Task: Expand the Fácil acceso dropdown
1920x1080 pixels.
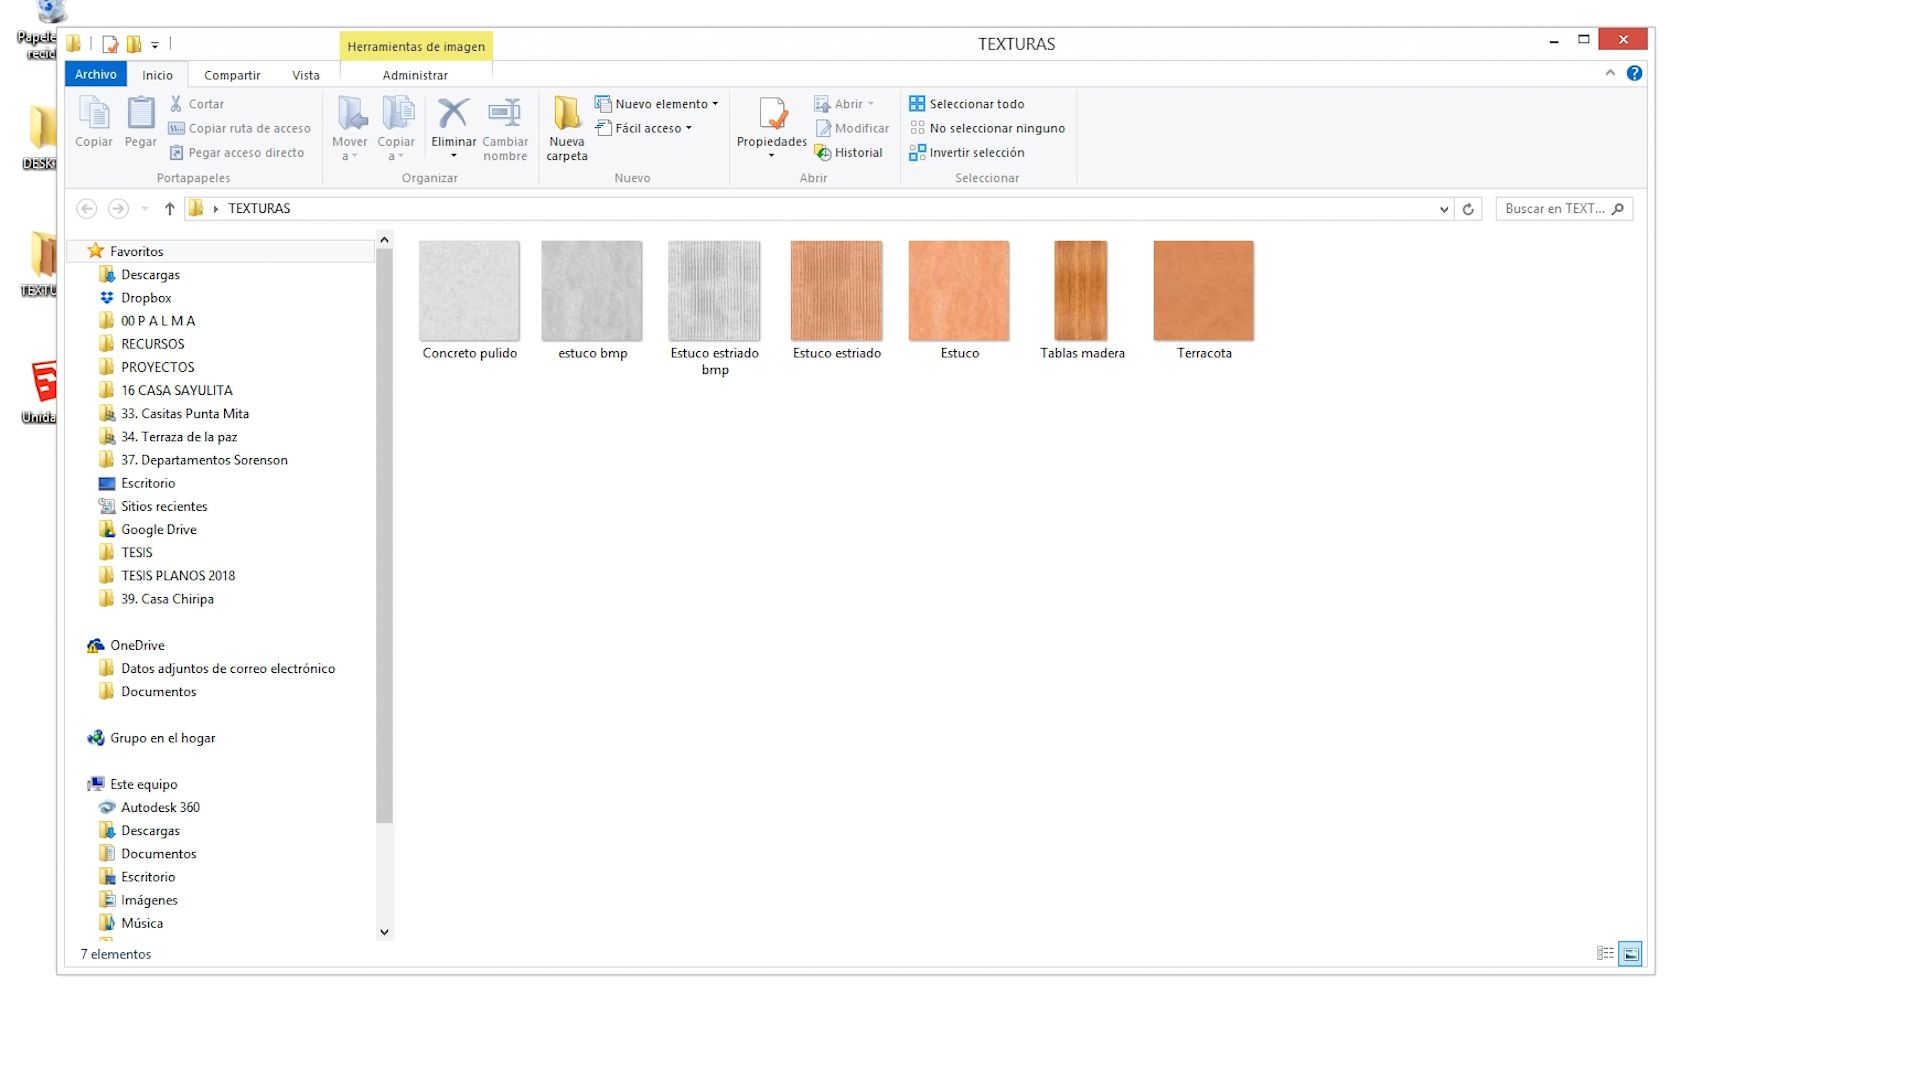Action: 689,128
